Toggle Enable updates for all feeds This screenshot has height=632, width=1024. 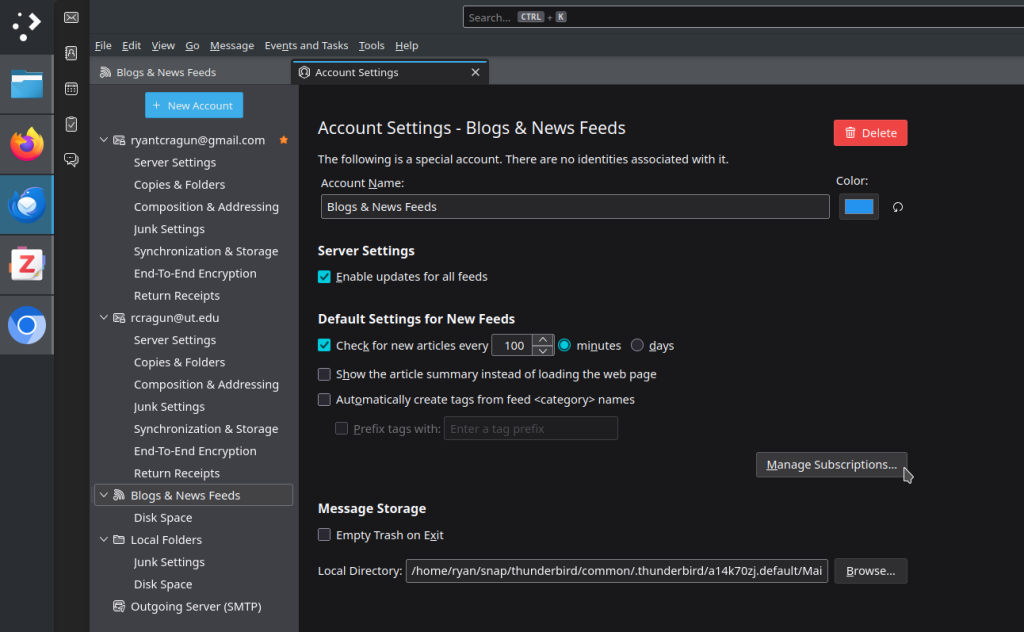(x=324, y=277)
